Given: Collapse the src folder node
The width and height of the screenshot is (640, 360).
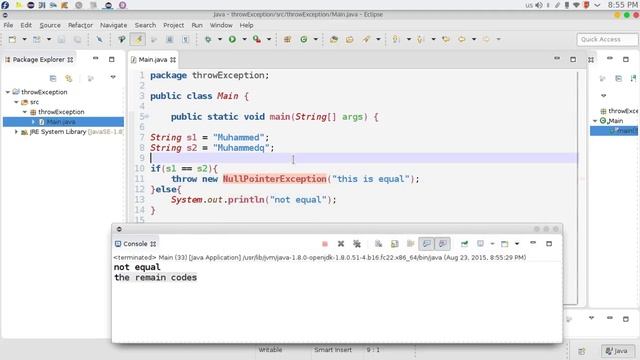Looking at the screenshot, I should click(16, 102).
